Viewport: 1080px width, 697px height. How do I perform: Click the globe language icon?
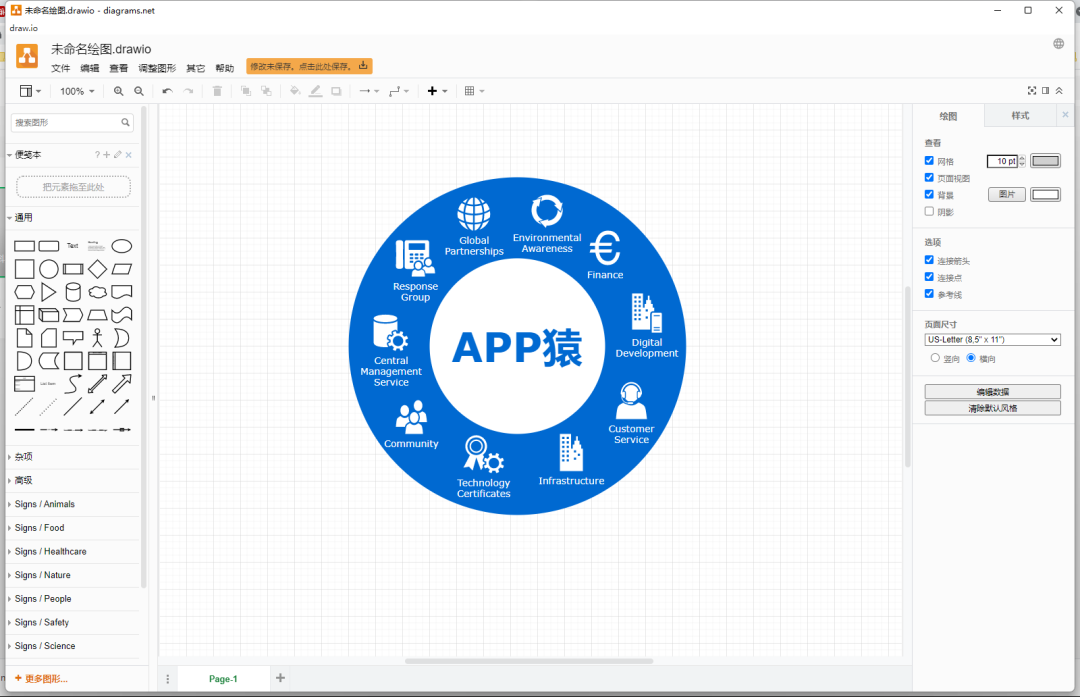(x=1059, y=43)
